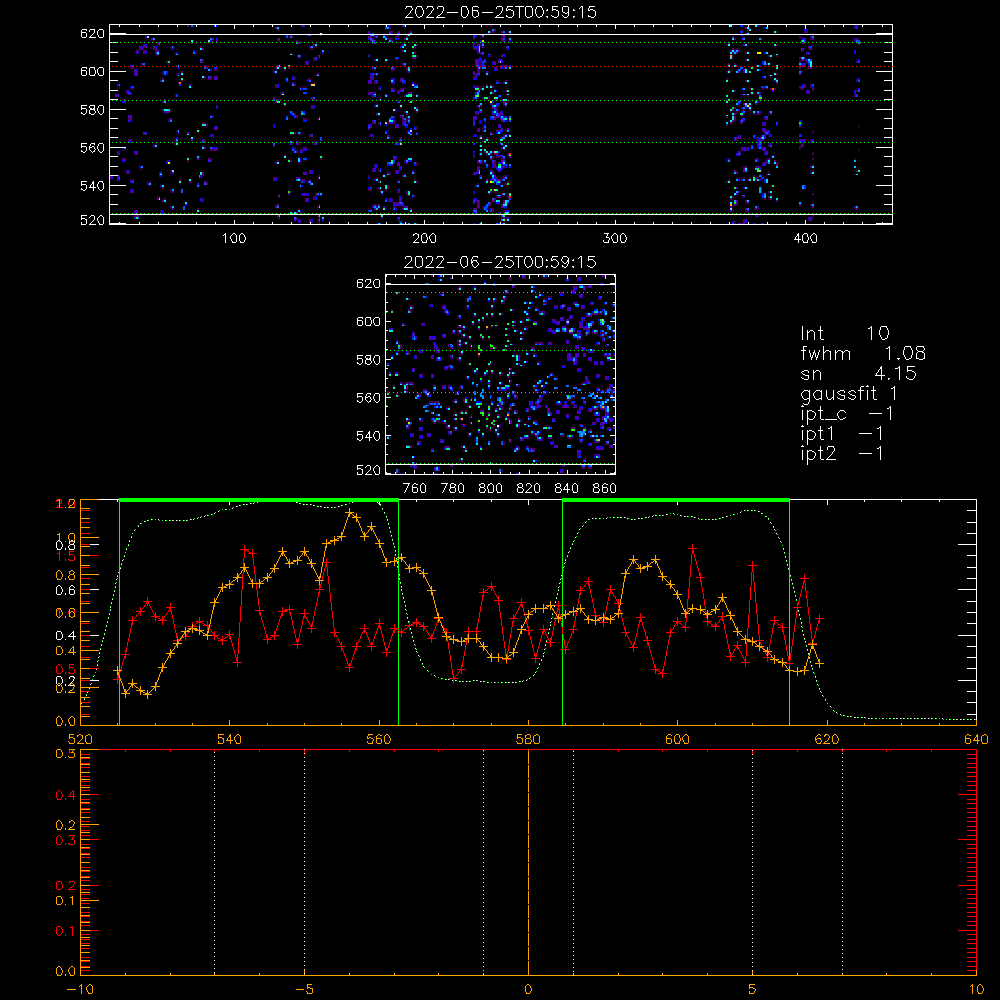Click x-axis label -5 on bottom plot
The height and width of the screenshot is (1000, 1000).
305,990
